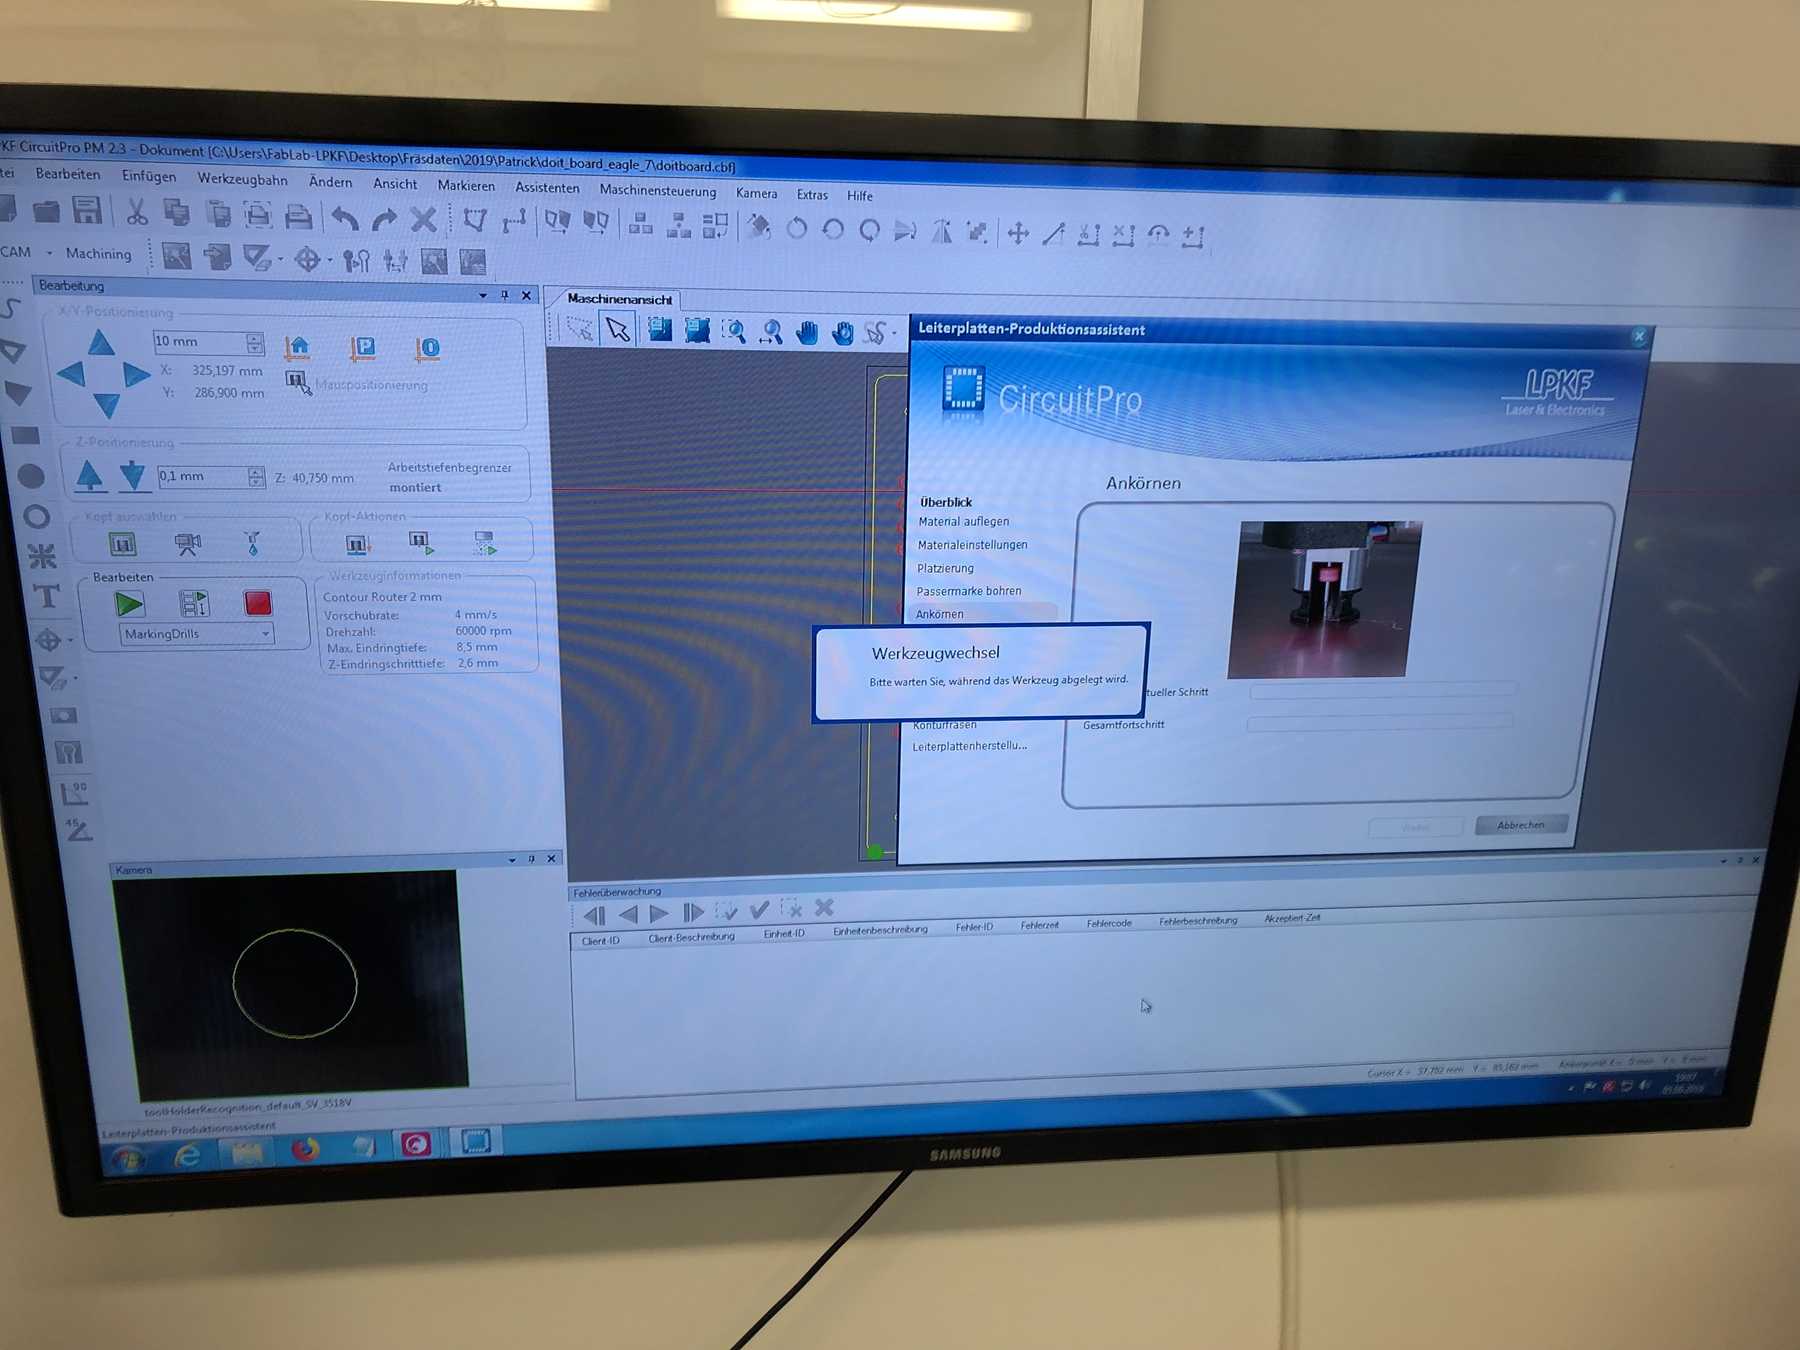This screenshot has width=1800, height=1350.
Task: Click the Mauspositionierung icon
Action: coord(297,382)
